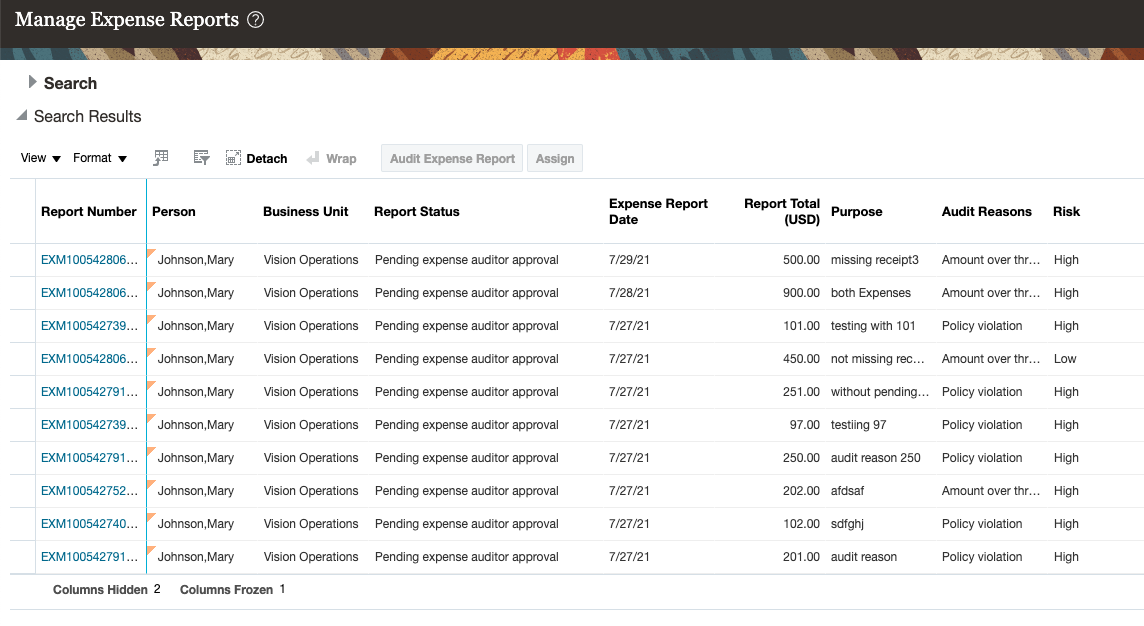
Task: Click the Low risk cell
Action: [x=1065, y=359]
